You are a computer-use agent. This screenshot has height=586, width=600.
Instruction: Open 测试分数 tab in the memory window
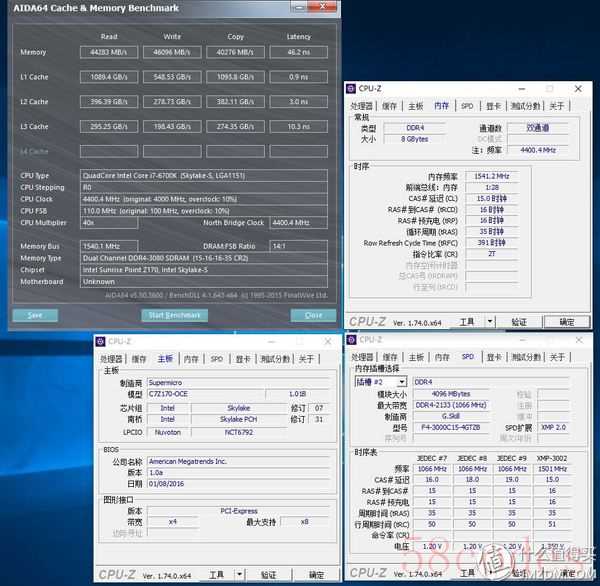[x=526, y=105]
